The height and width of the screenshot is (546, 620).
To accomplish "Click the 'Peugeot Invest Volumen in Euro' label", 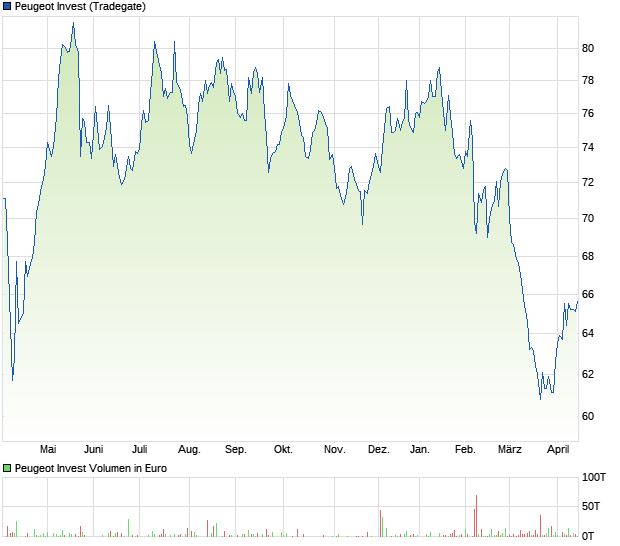I will (91, 469).
